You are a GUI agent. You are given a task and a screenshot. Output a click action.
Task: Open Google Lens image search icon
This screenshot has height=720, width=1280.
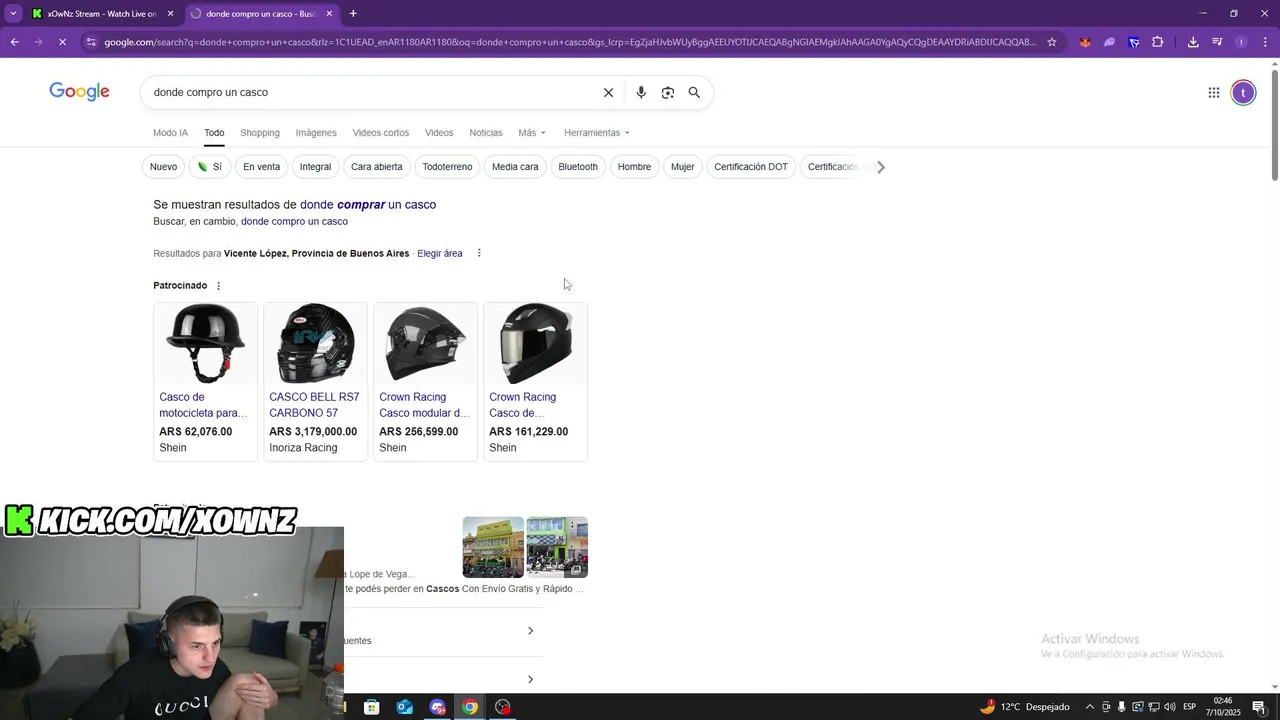point(668,92)
